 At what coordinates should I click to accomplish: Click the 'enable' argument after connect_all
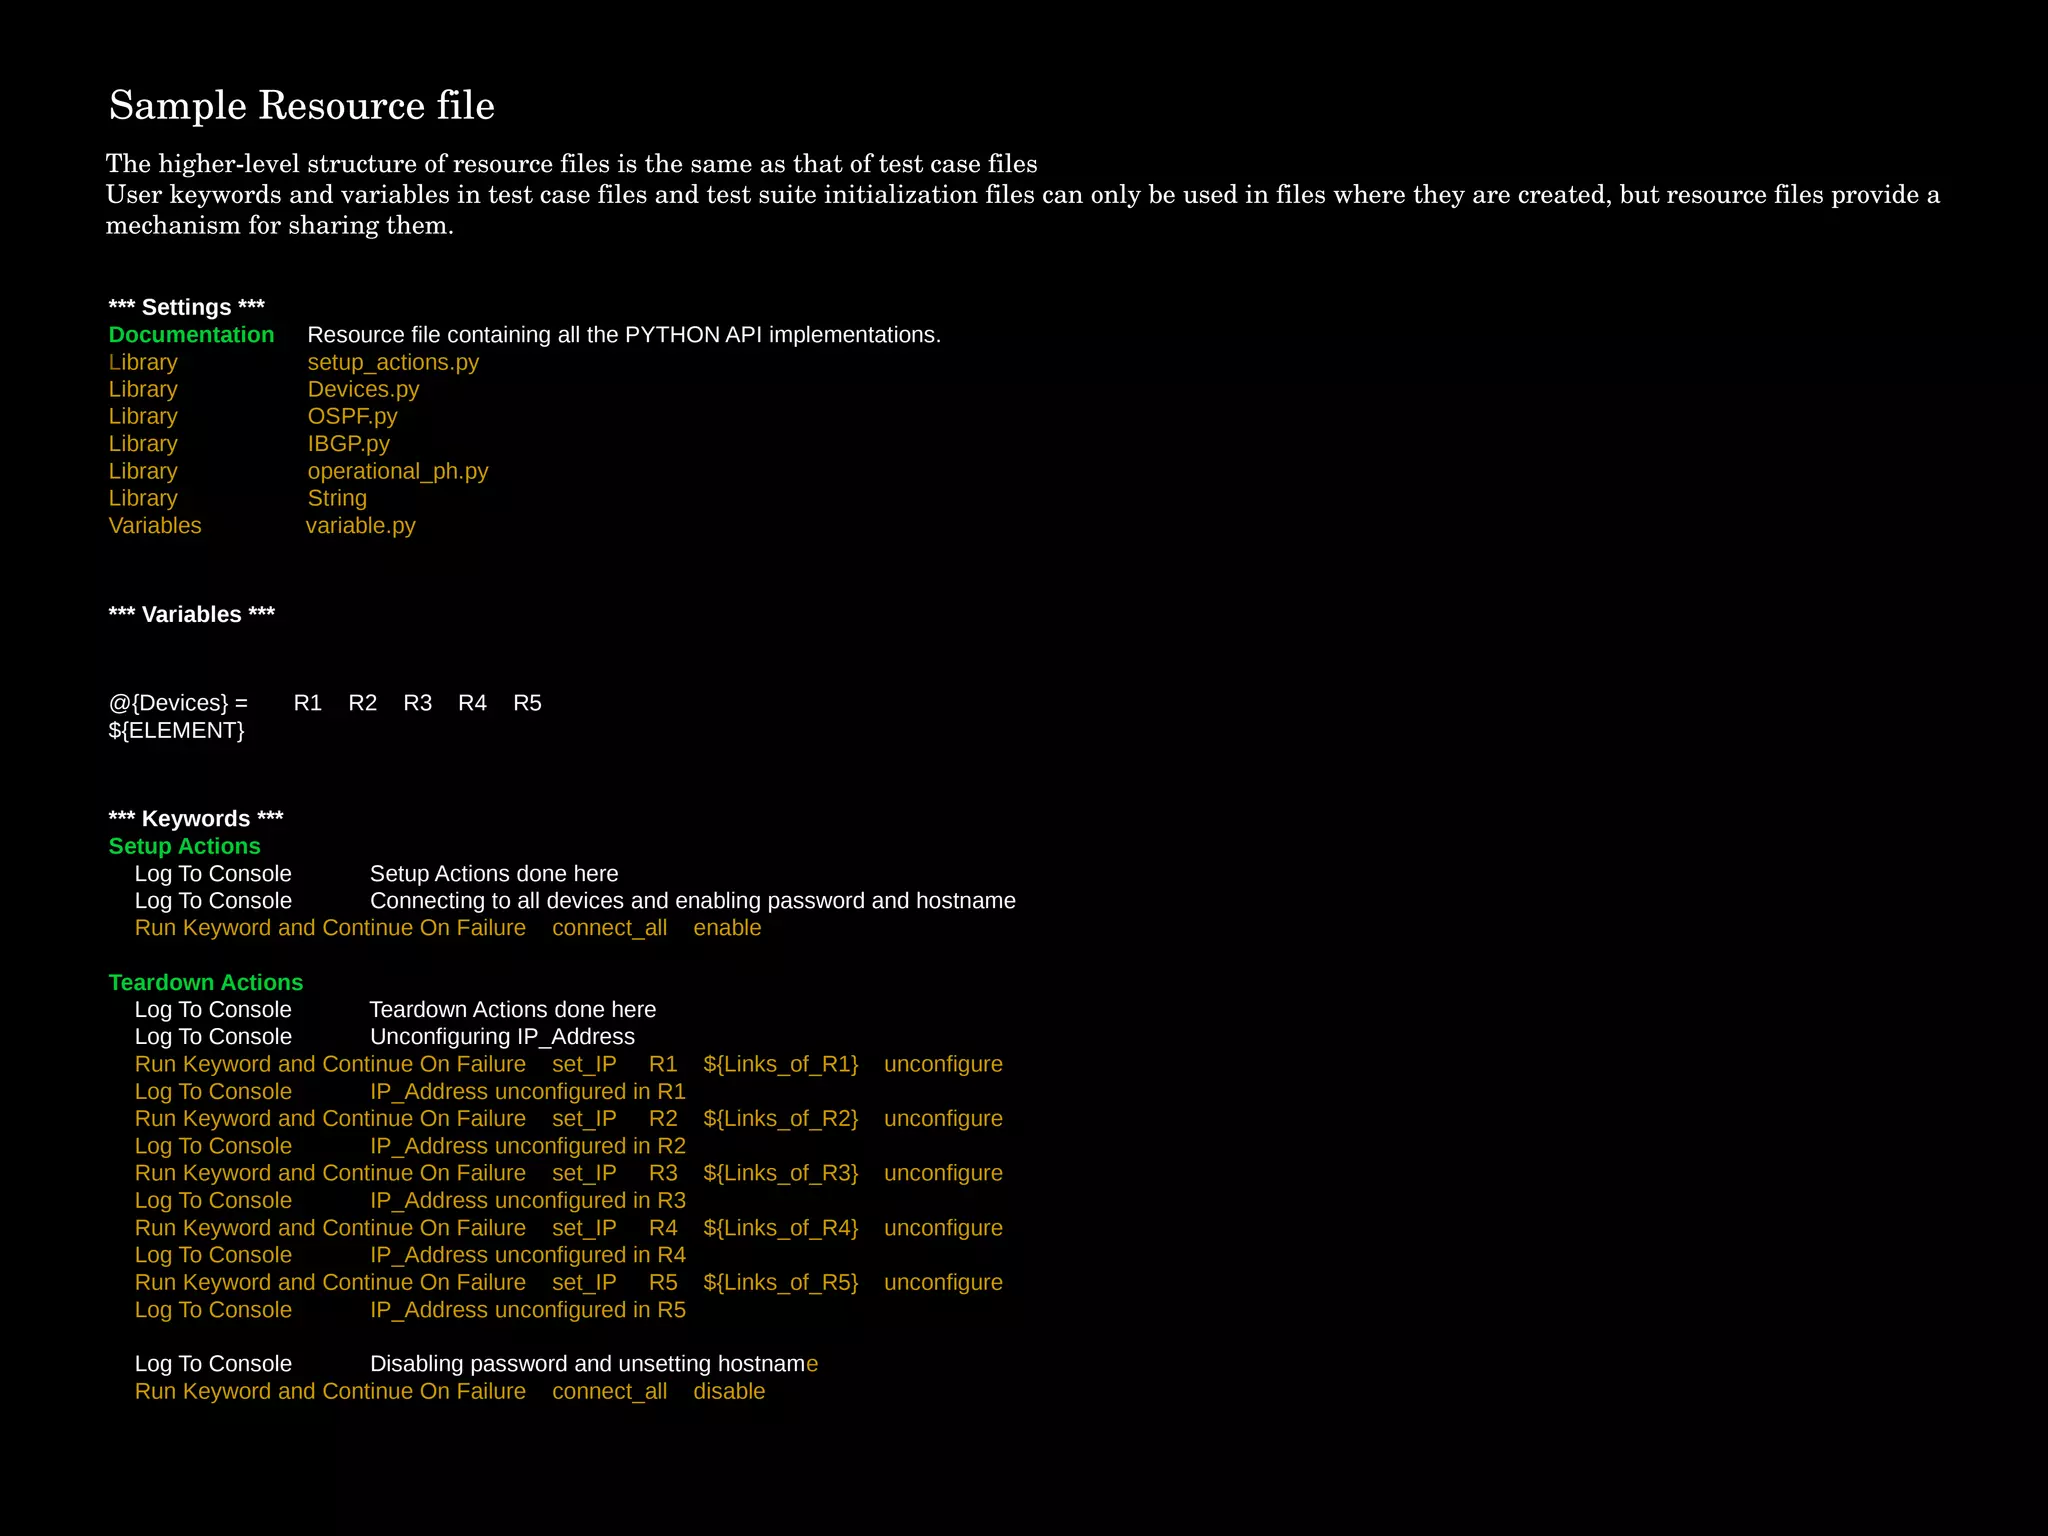click(727, 928)
